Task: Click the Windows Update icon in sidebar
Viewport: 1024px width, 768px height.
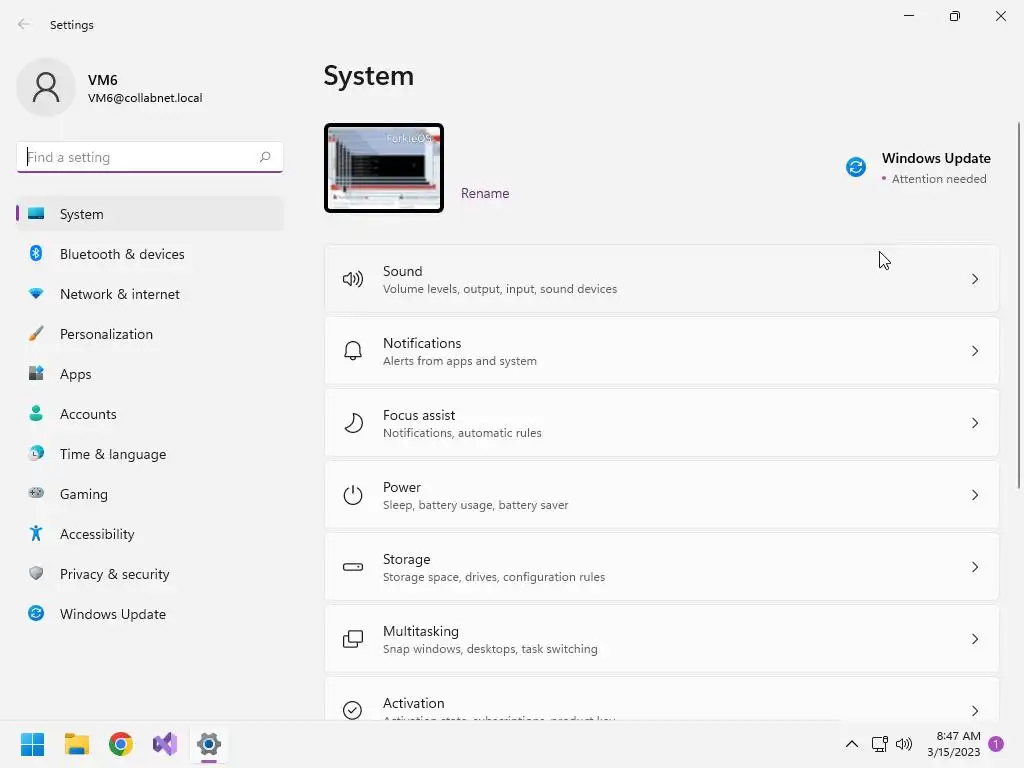Action: point(36,613)
